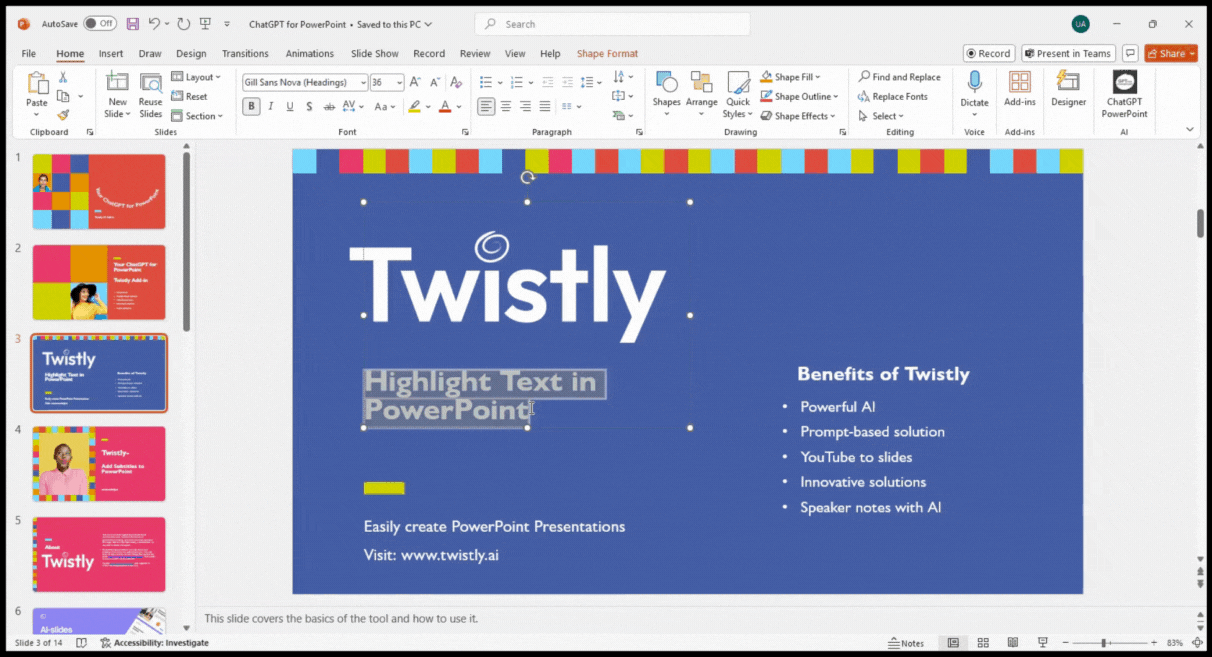Viewport: 1212px width, 657px height.
Task: Align text left
Action: point(486,106)
